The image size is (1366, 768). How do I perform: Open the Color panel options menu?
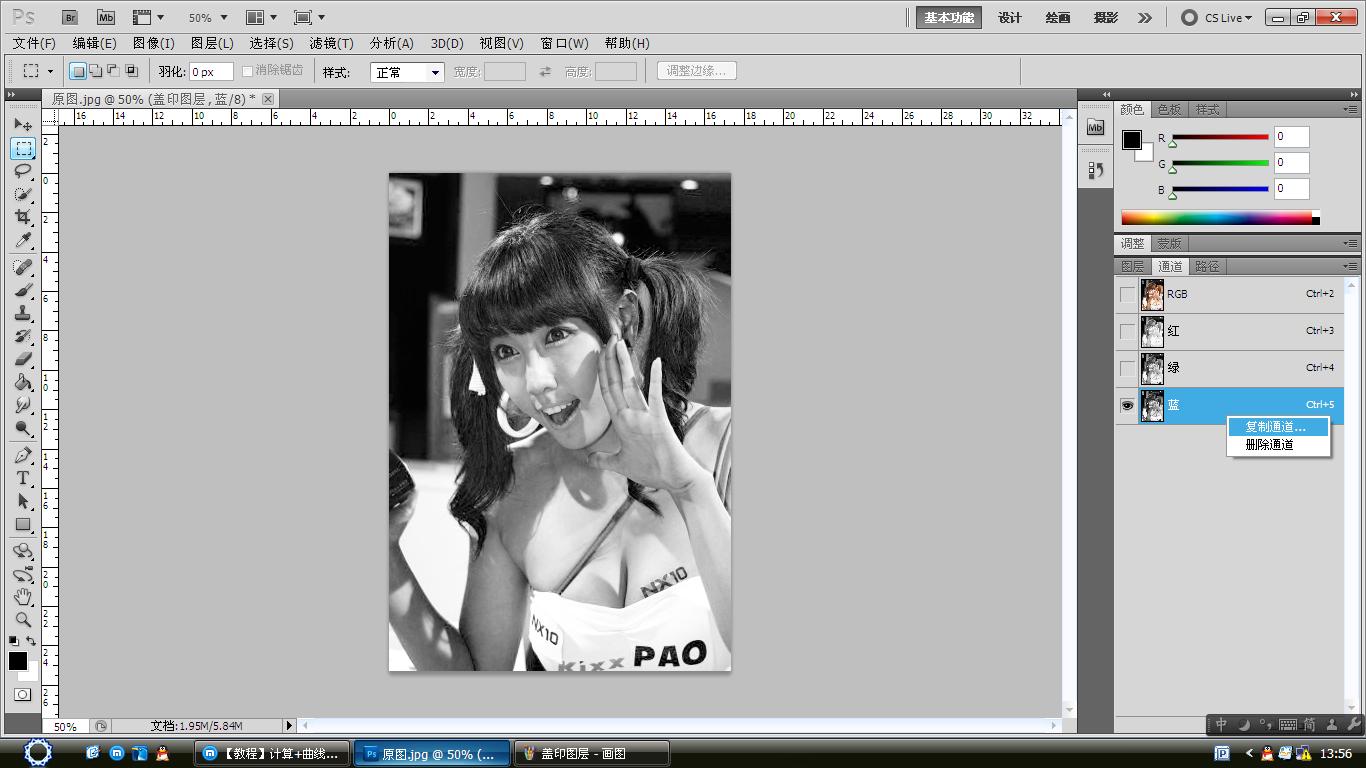click(x=1350, y=109)
